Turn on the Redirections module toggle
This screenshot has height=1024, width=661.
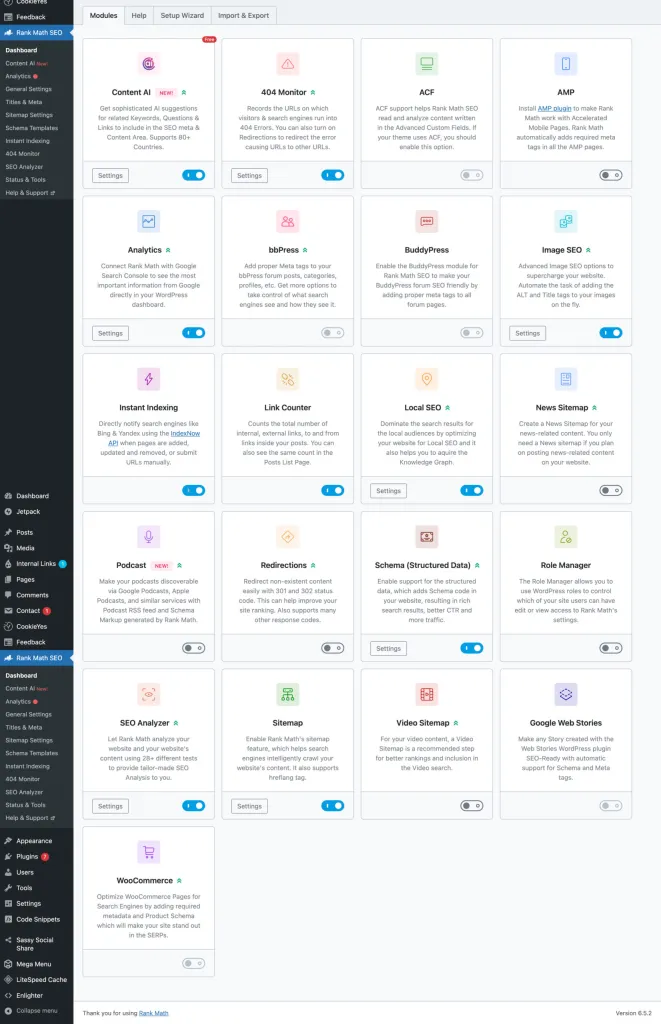click(332, 648)
